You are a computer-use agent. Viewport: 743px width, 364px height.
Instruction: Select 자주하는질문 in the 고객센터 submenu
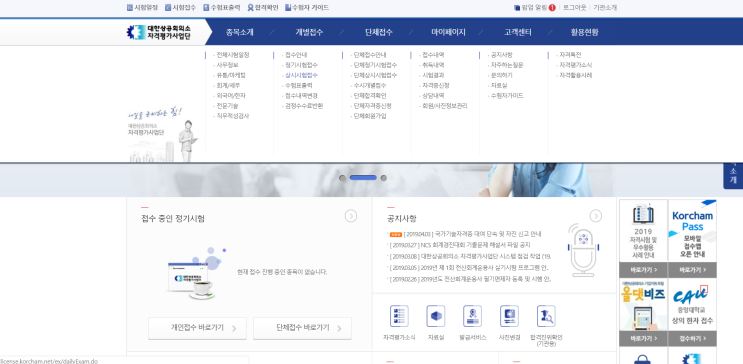pos(507,65)
